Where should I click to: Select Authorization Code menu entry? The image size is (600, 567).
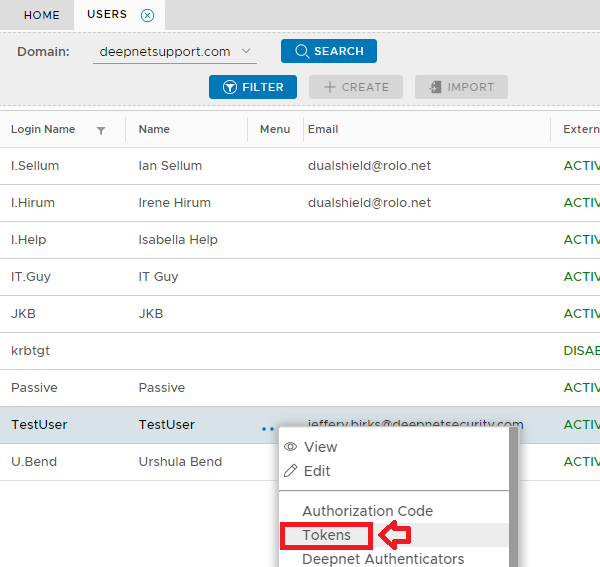(x=367, y=511)
